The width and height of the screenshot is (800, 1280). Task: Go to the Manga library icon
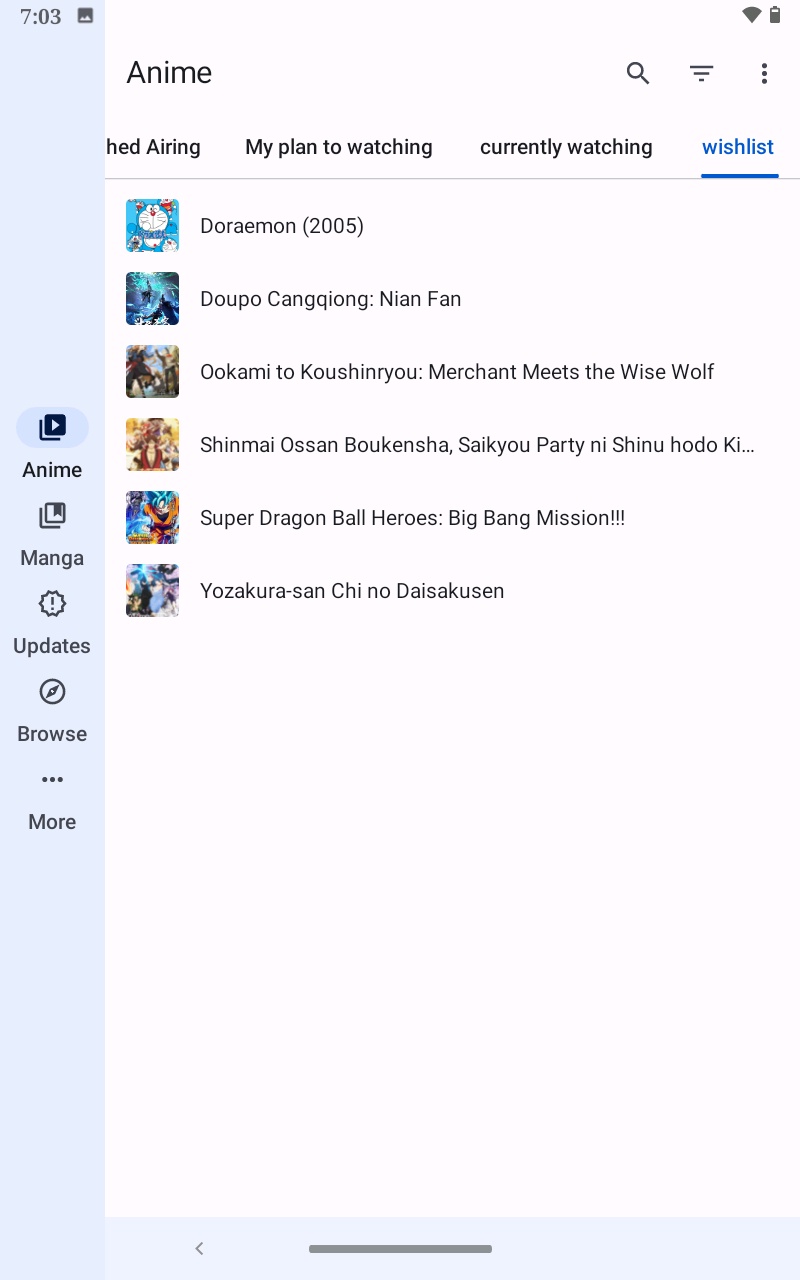pyautogui.click(x=52, y=516)
